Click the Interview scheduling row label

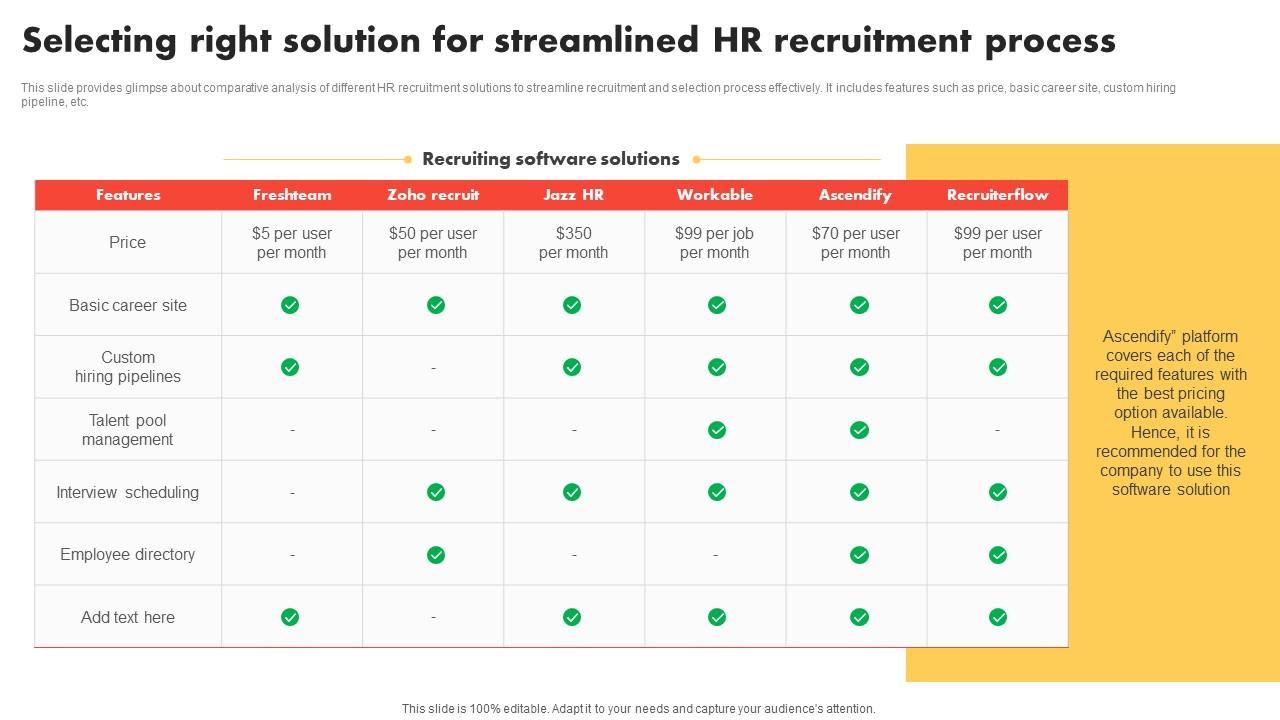(128, 492)
